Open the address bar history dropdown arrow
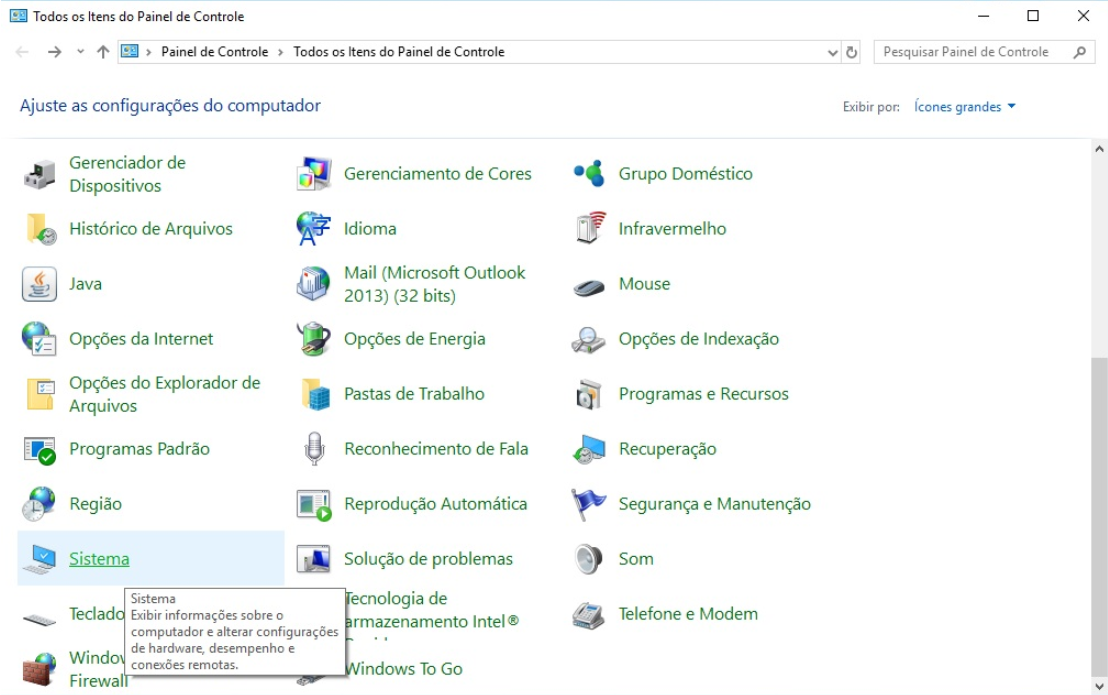 833,52
